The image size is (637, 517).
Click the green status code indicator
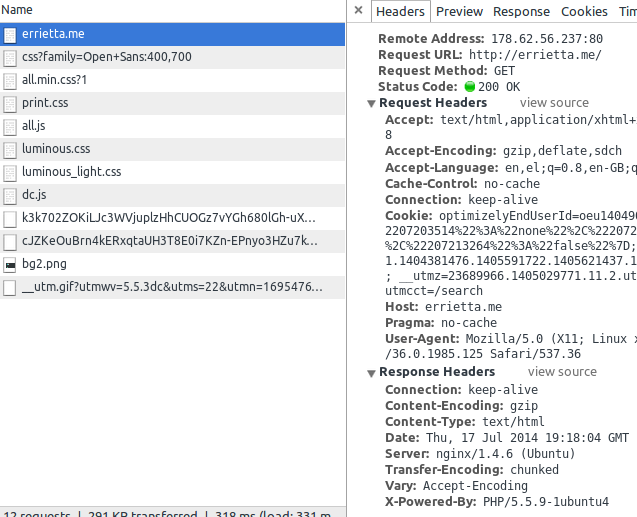(470, 87)
